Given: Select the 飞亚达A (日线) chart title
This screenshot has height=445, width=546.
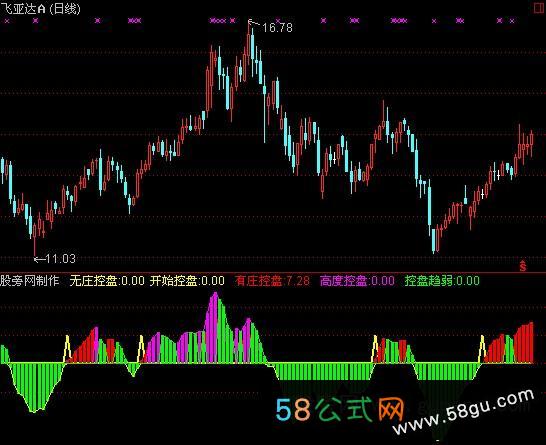Looking at the screenshot, I should 40,9.
